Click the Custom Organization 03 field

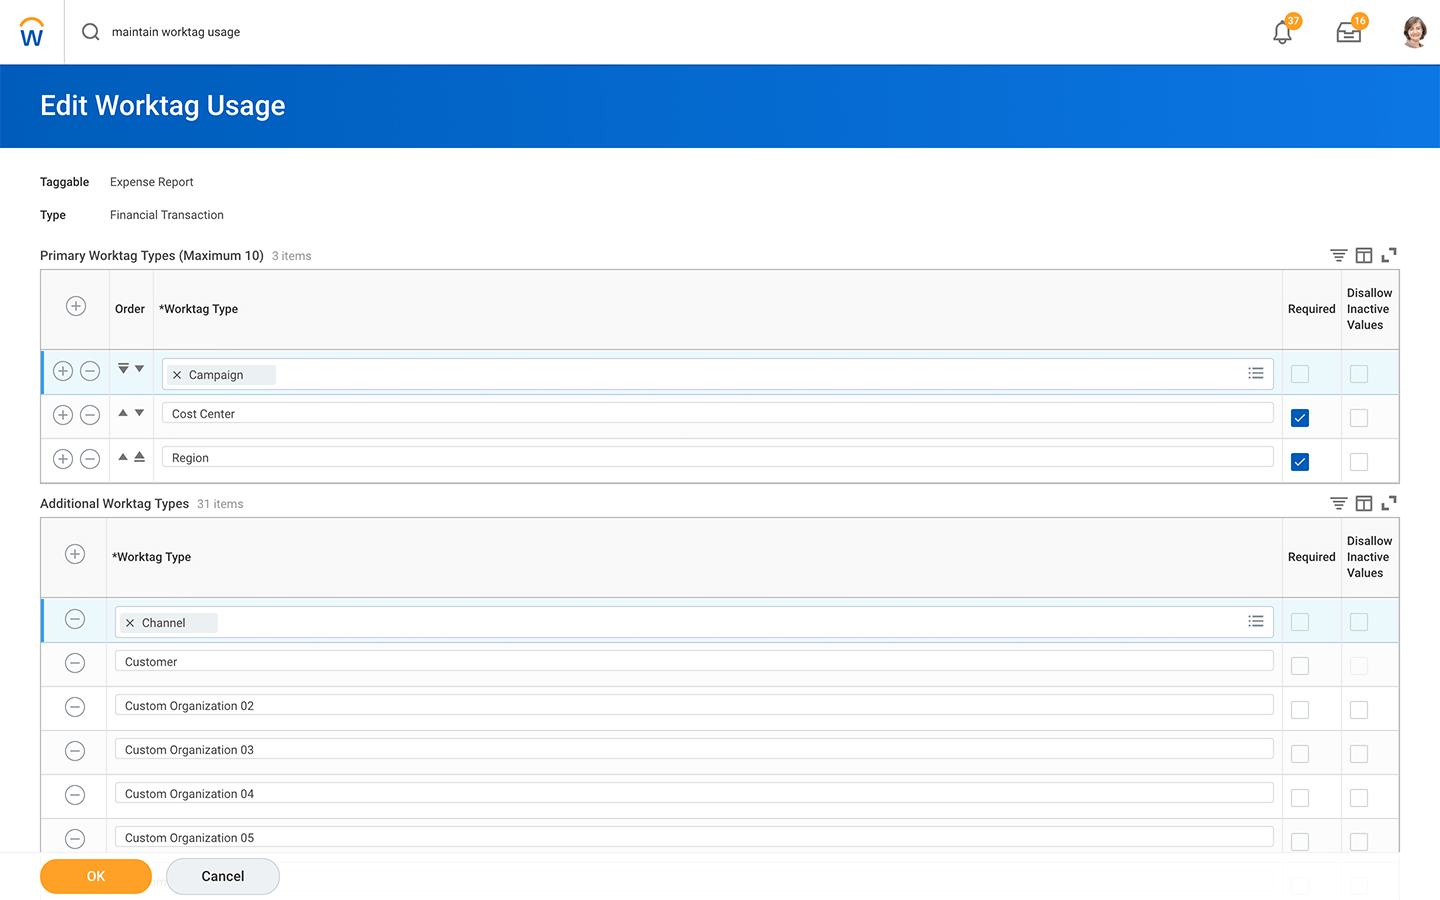[693, 750]
